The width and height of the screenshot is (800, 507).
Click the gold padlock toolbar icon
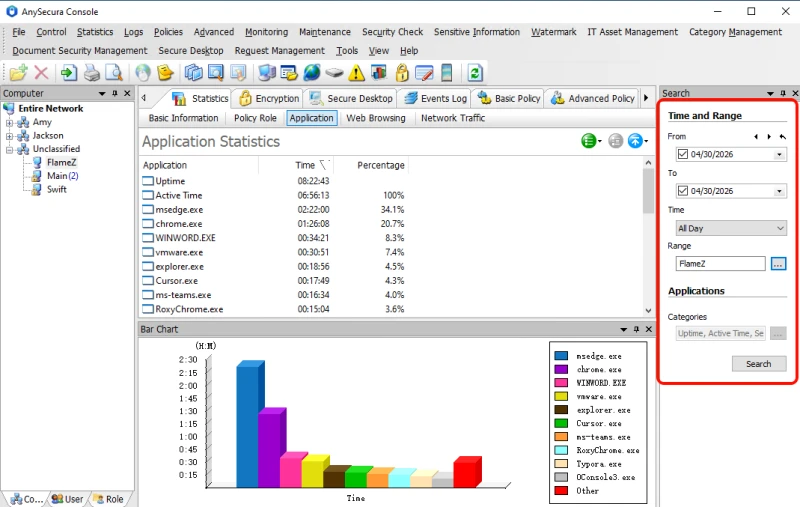coord(402,73)
